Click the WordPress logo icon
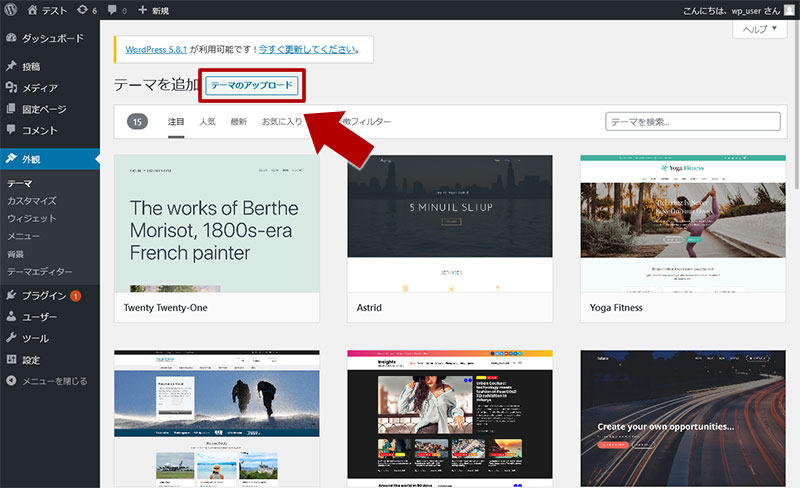This screenshot has width=800, height=488. (x=10, y=9)
